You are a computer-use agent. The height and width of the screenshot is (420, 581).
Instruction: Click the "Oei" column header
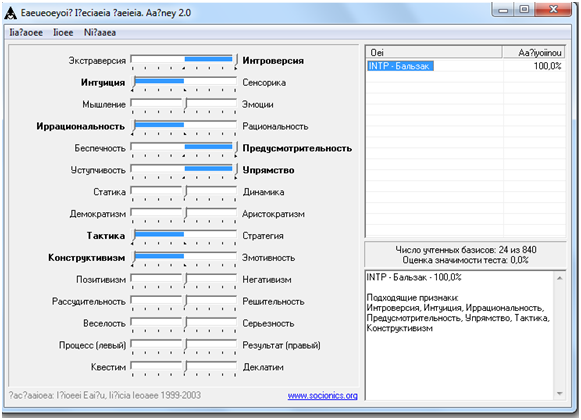(x=434, y=53)
